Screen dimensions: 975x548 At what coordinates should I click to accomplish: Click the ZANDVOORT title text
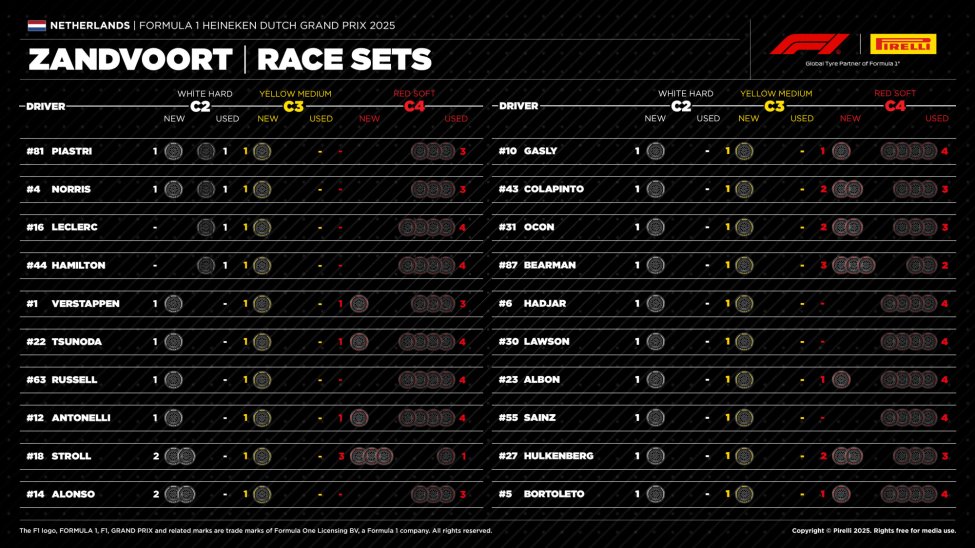pos(130,60)
